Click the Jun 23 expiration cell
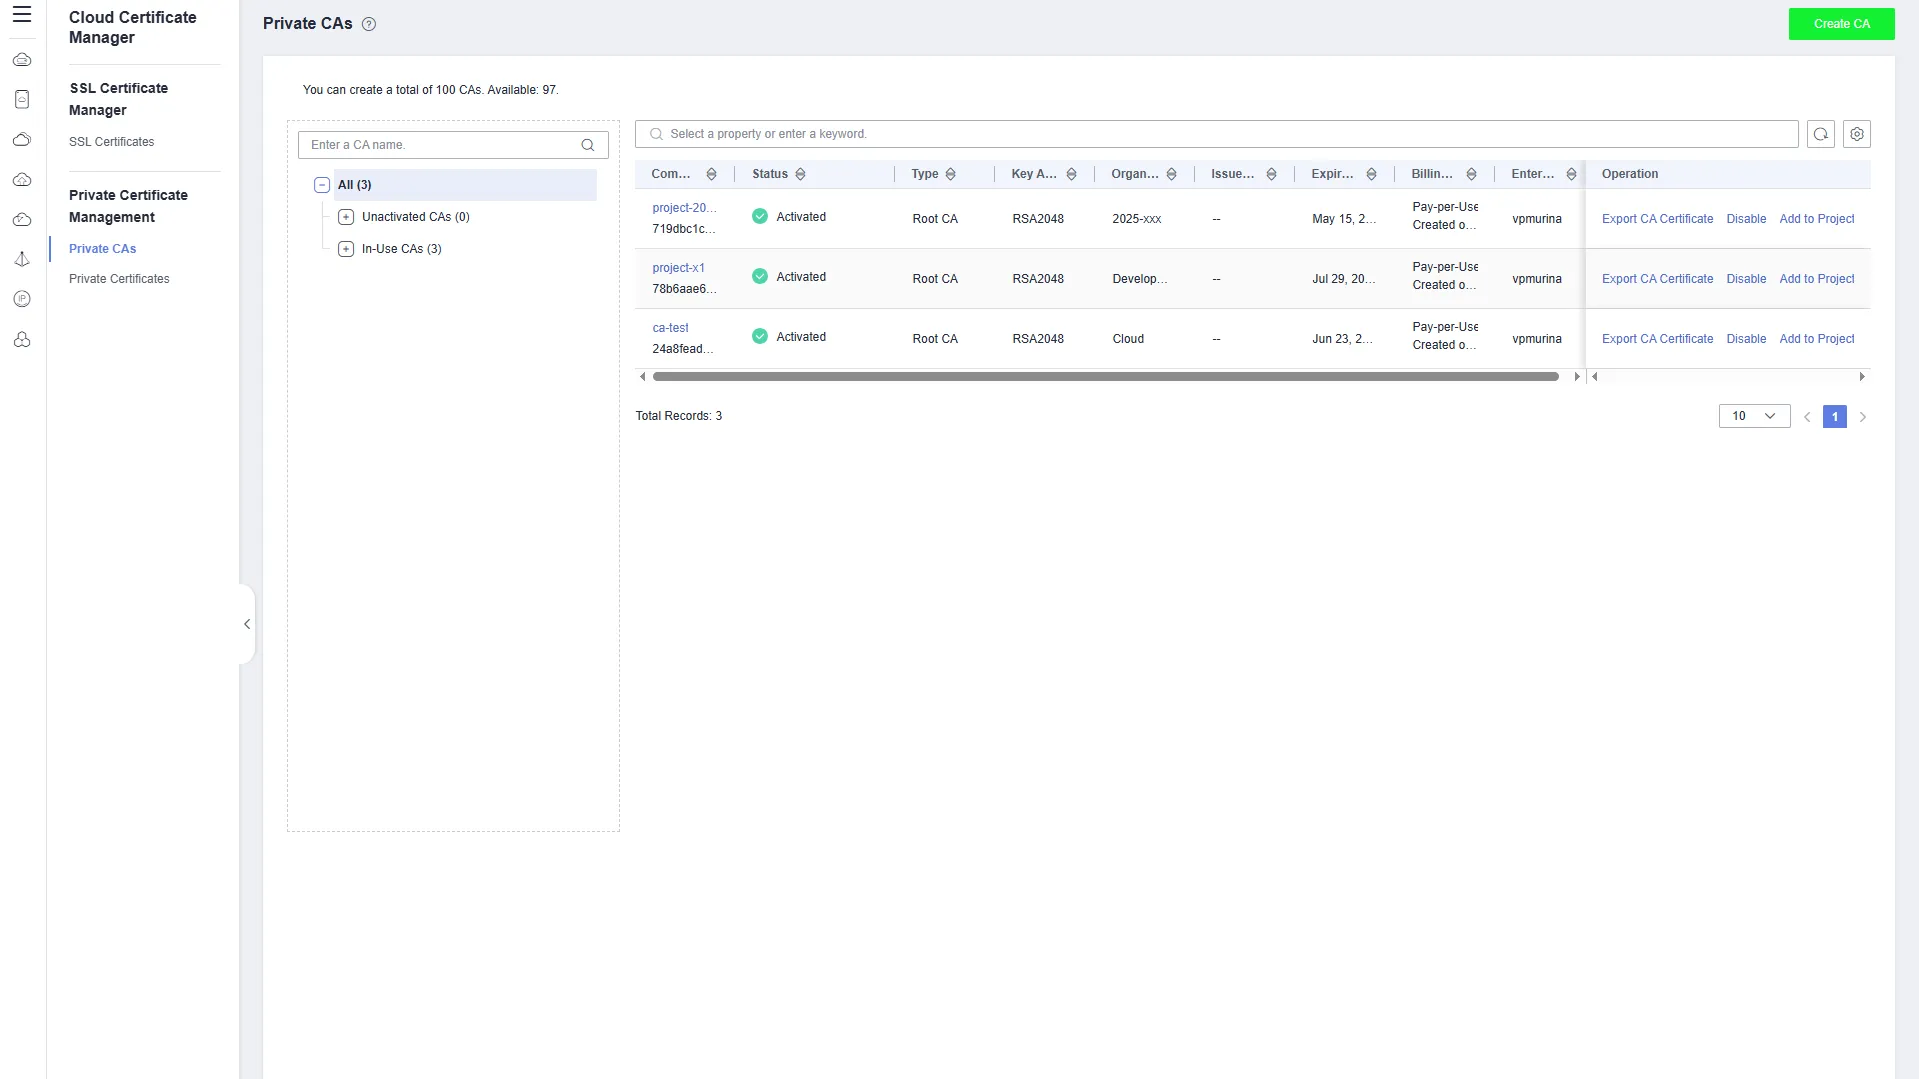The width and height of the screenshot is (1919, 1079). 1342,339
